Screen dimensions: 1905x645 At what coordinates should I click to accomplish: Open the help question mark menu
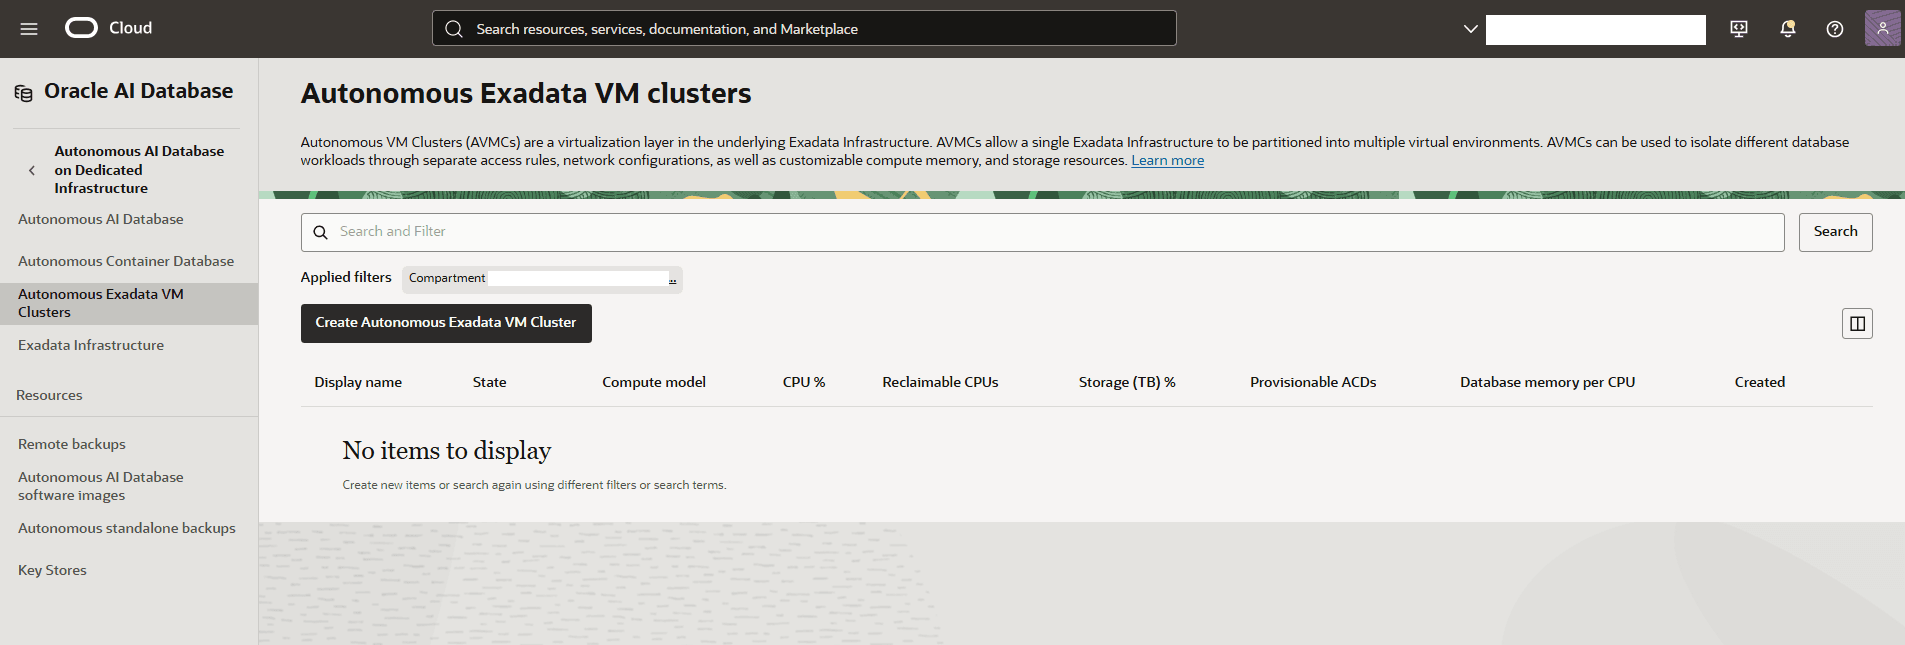(x=1835, y=29)
